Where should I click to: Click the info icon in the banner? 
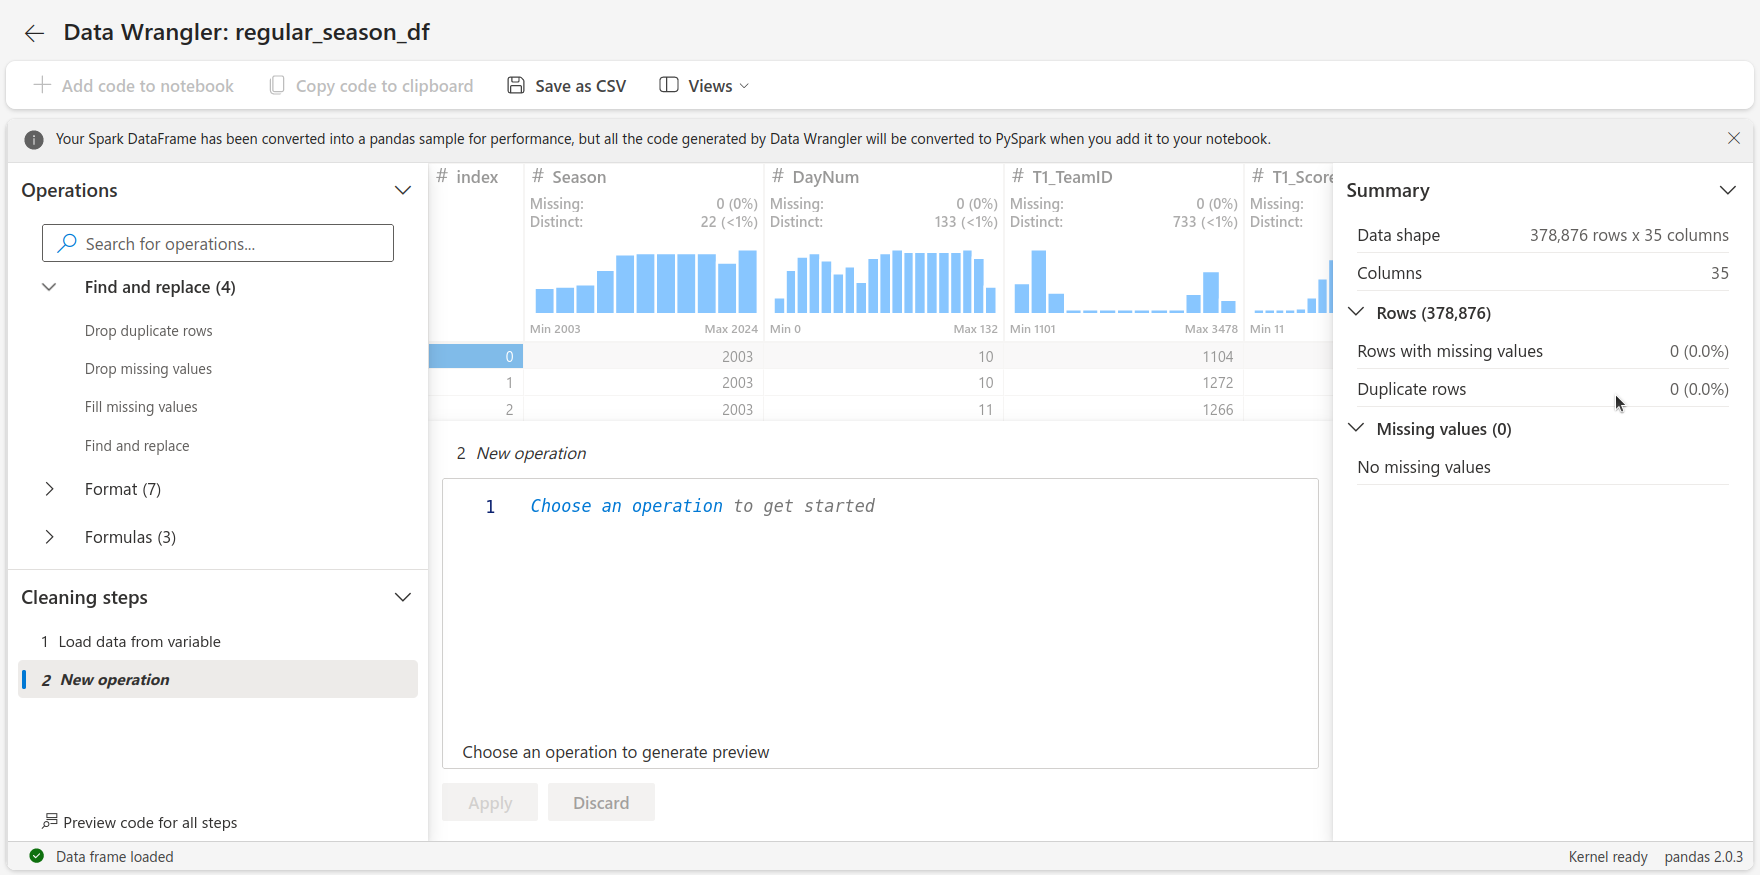tap(34, 139)
